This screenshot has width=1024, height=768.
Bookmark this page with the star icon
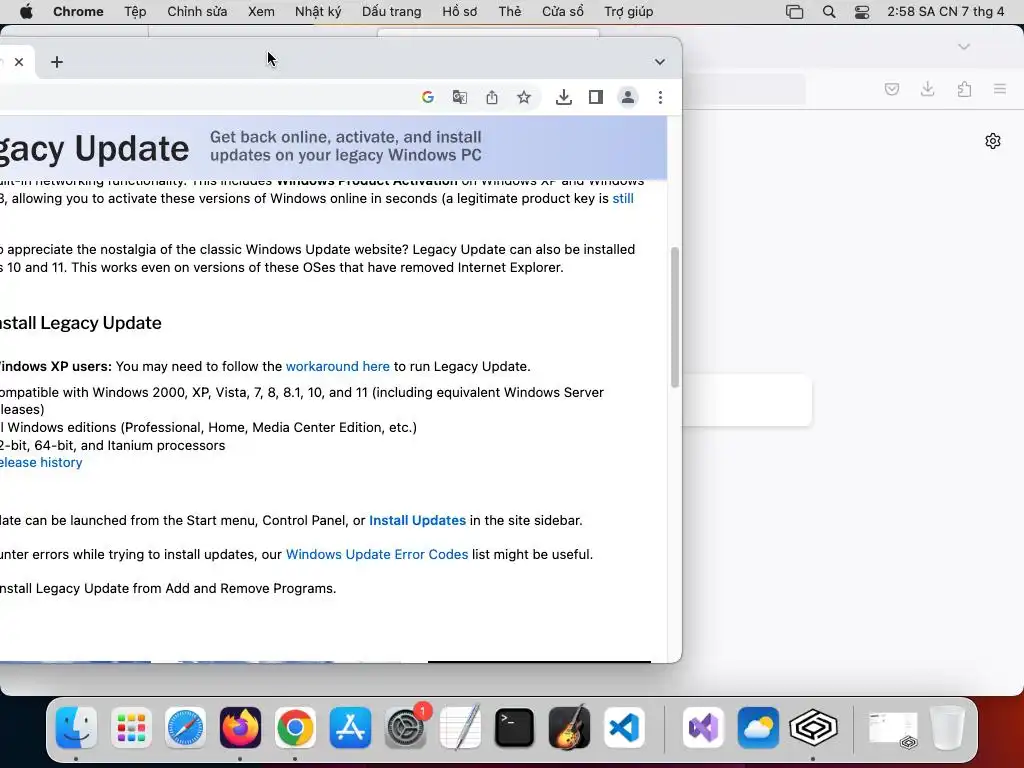click(x=524, y=97)
